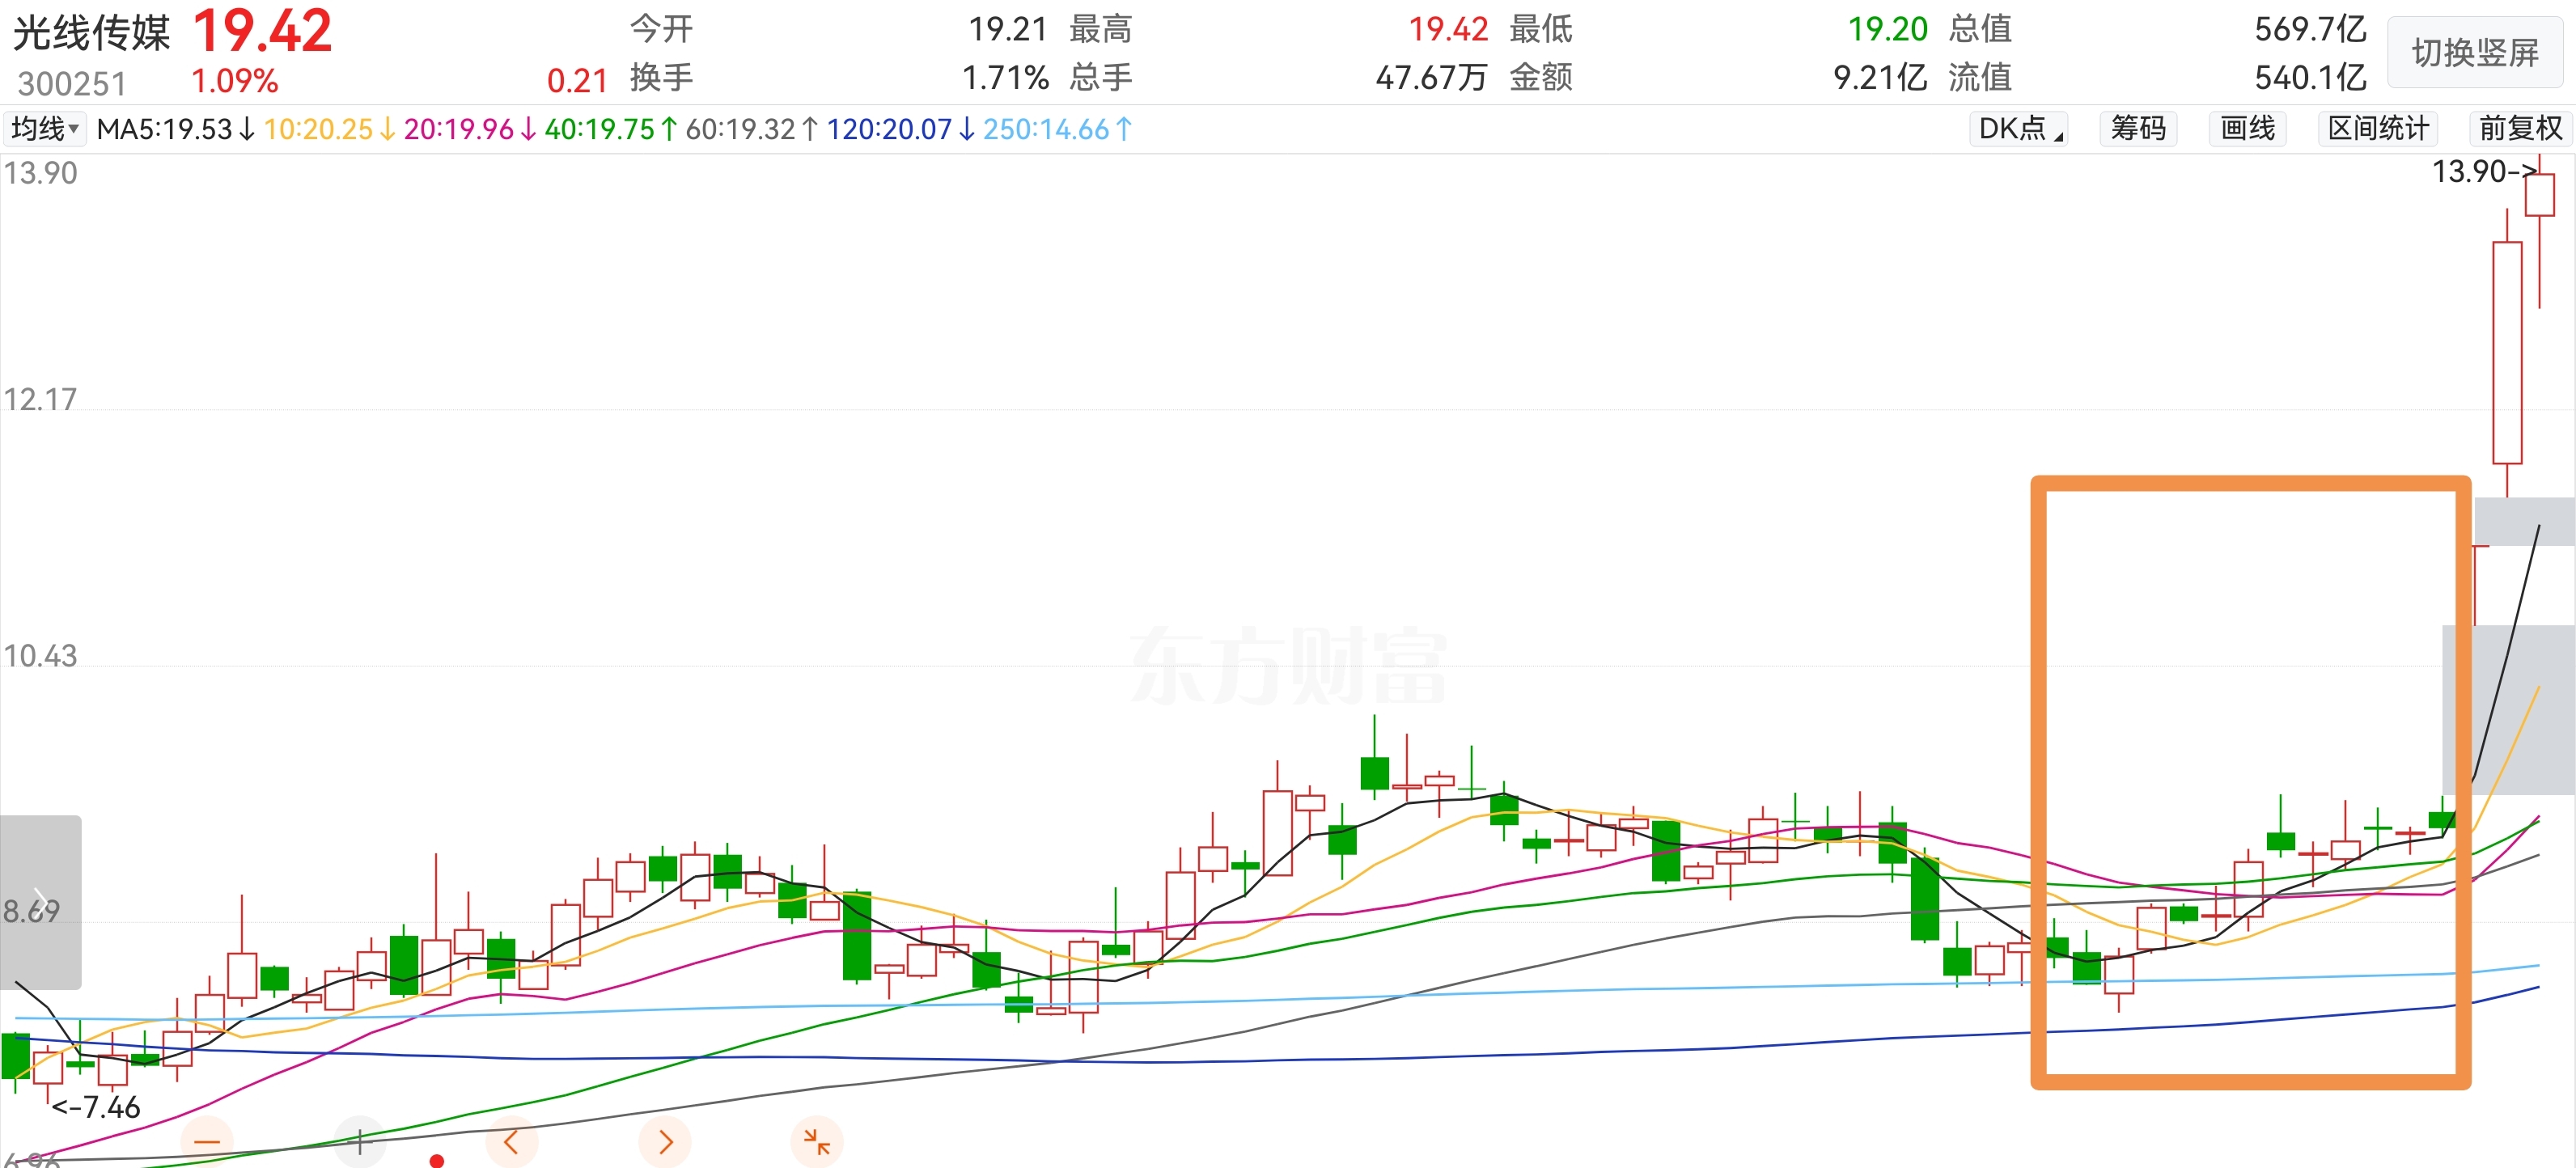Tap 总手 volume 47.67万
The width and height of the screenshot is (2576, 1168).
1432,78
